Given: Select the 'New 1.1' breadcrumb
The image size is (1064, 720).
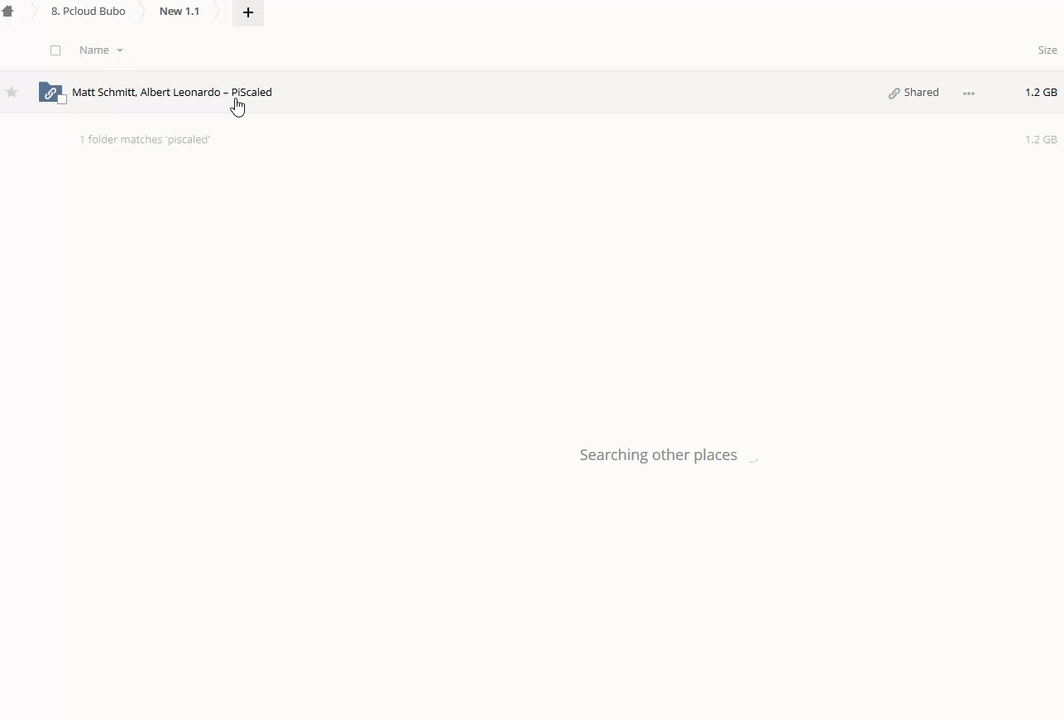Looking at the screenshot, I should [179, 12].
